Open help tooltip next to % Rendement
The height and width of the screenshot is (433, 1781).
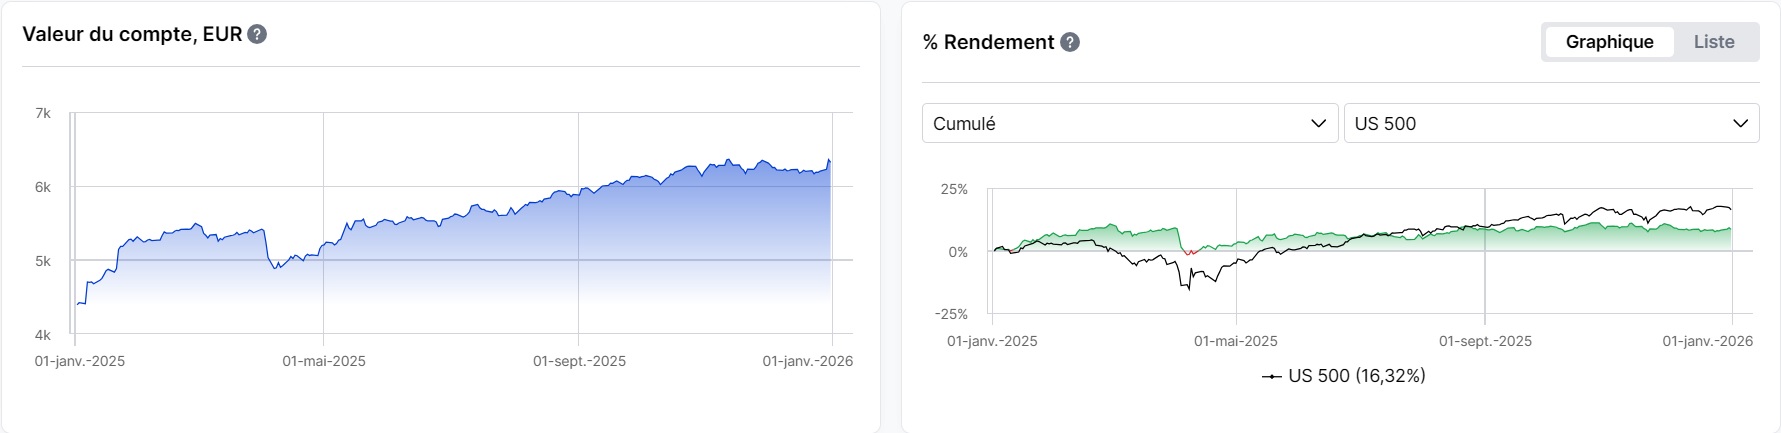click(x=1070, y=42)
